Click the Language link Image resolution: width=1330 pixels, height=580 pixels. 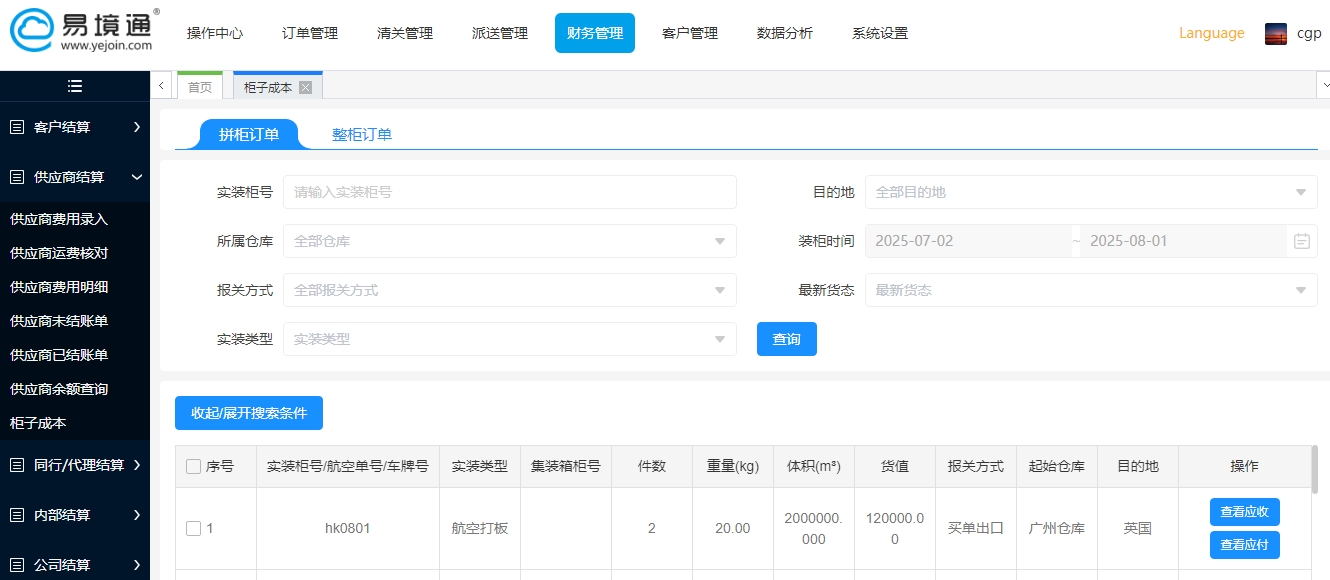pyautogui.click(x=1211, y=32)
